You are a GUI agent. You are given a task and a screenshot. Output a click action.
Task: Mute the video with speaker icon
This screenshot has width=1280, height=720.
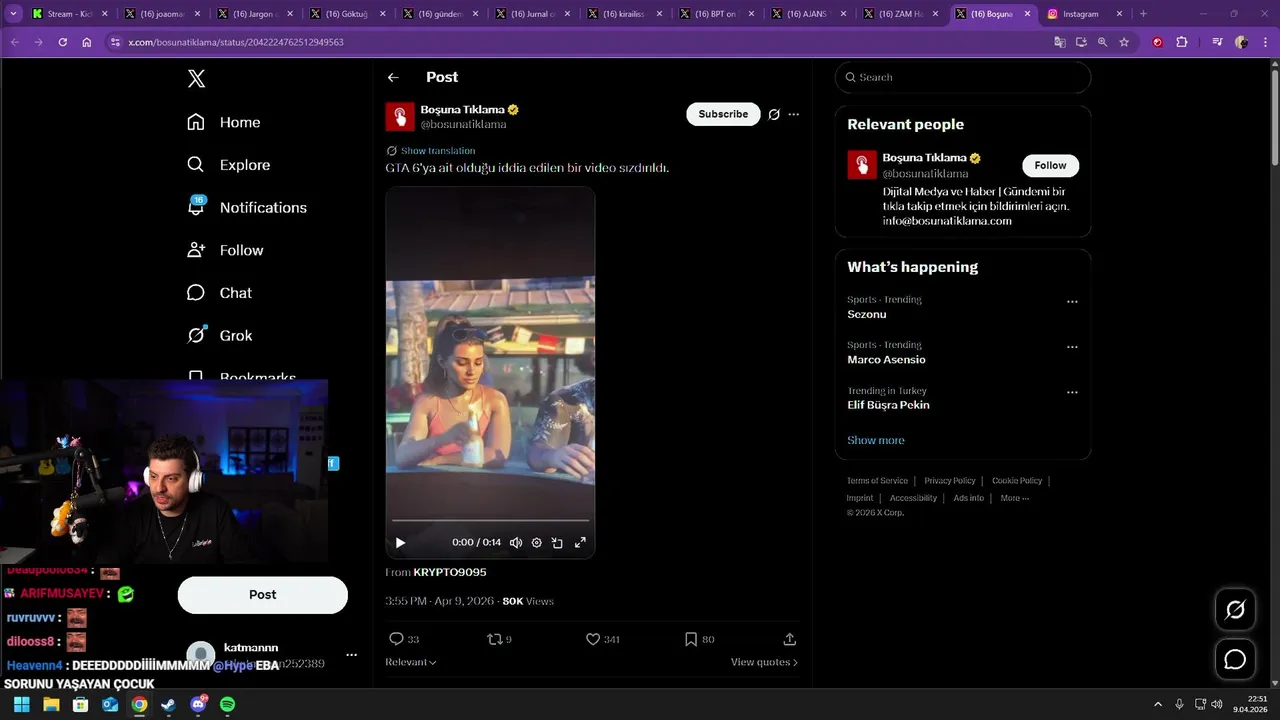pyautogui.click(x=516, y=543)
